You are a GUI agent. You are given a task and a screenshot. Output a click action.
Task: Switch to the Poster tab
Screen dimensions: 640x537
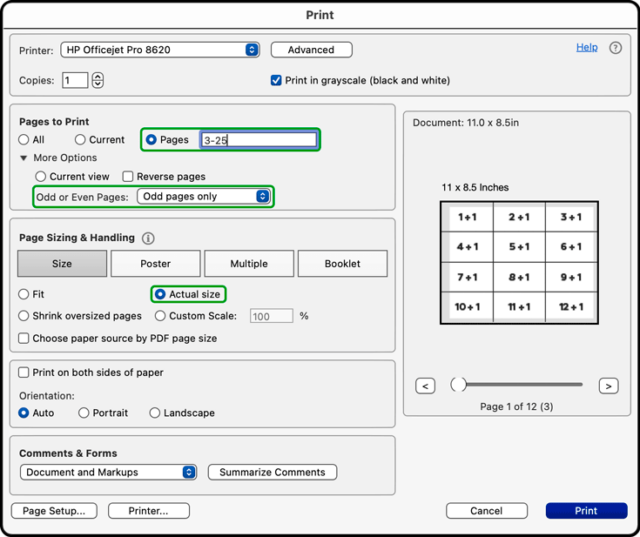click(x=156, y=264)
